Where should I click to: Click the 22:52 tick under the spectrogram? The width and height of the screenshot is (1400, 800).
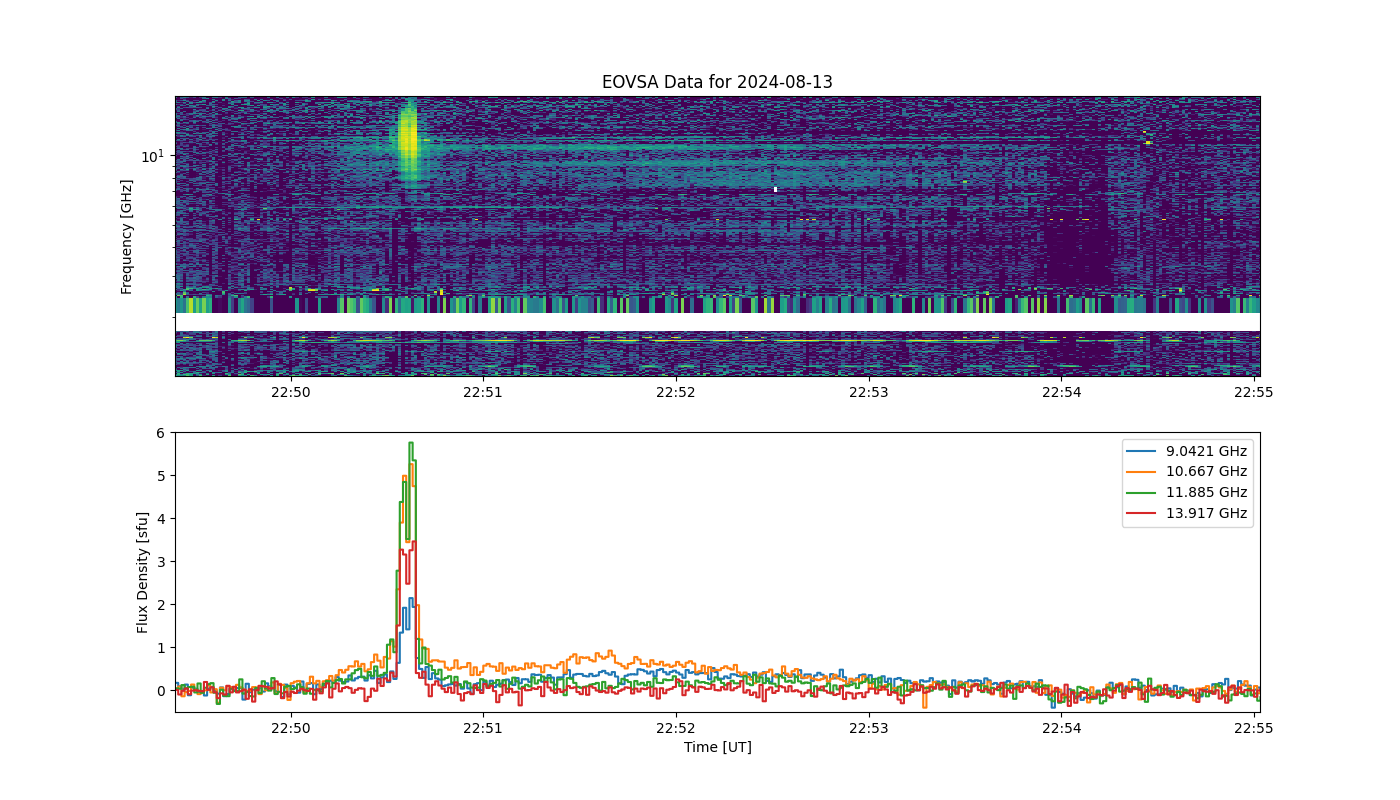[x=676, y=393]
